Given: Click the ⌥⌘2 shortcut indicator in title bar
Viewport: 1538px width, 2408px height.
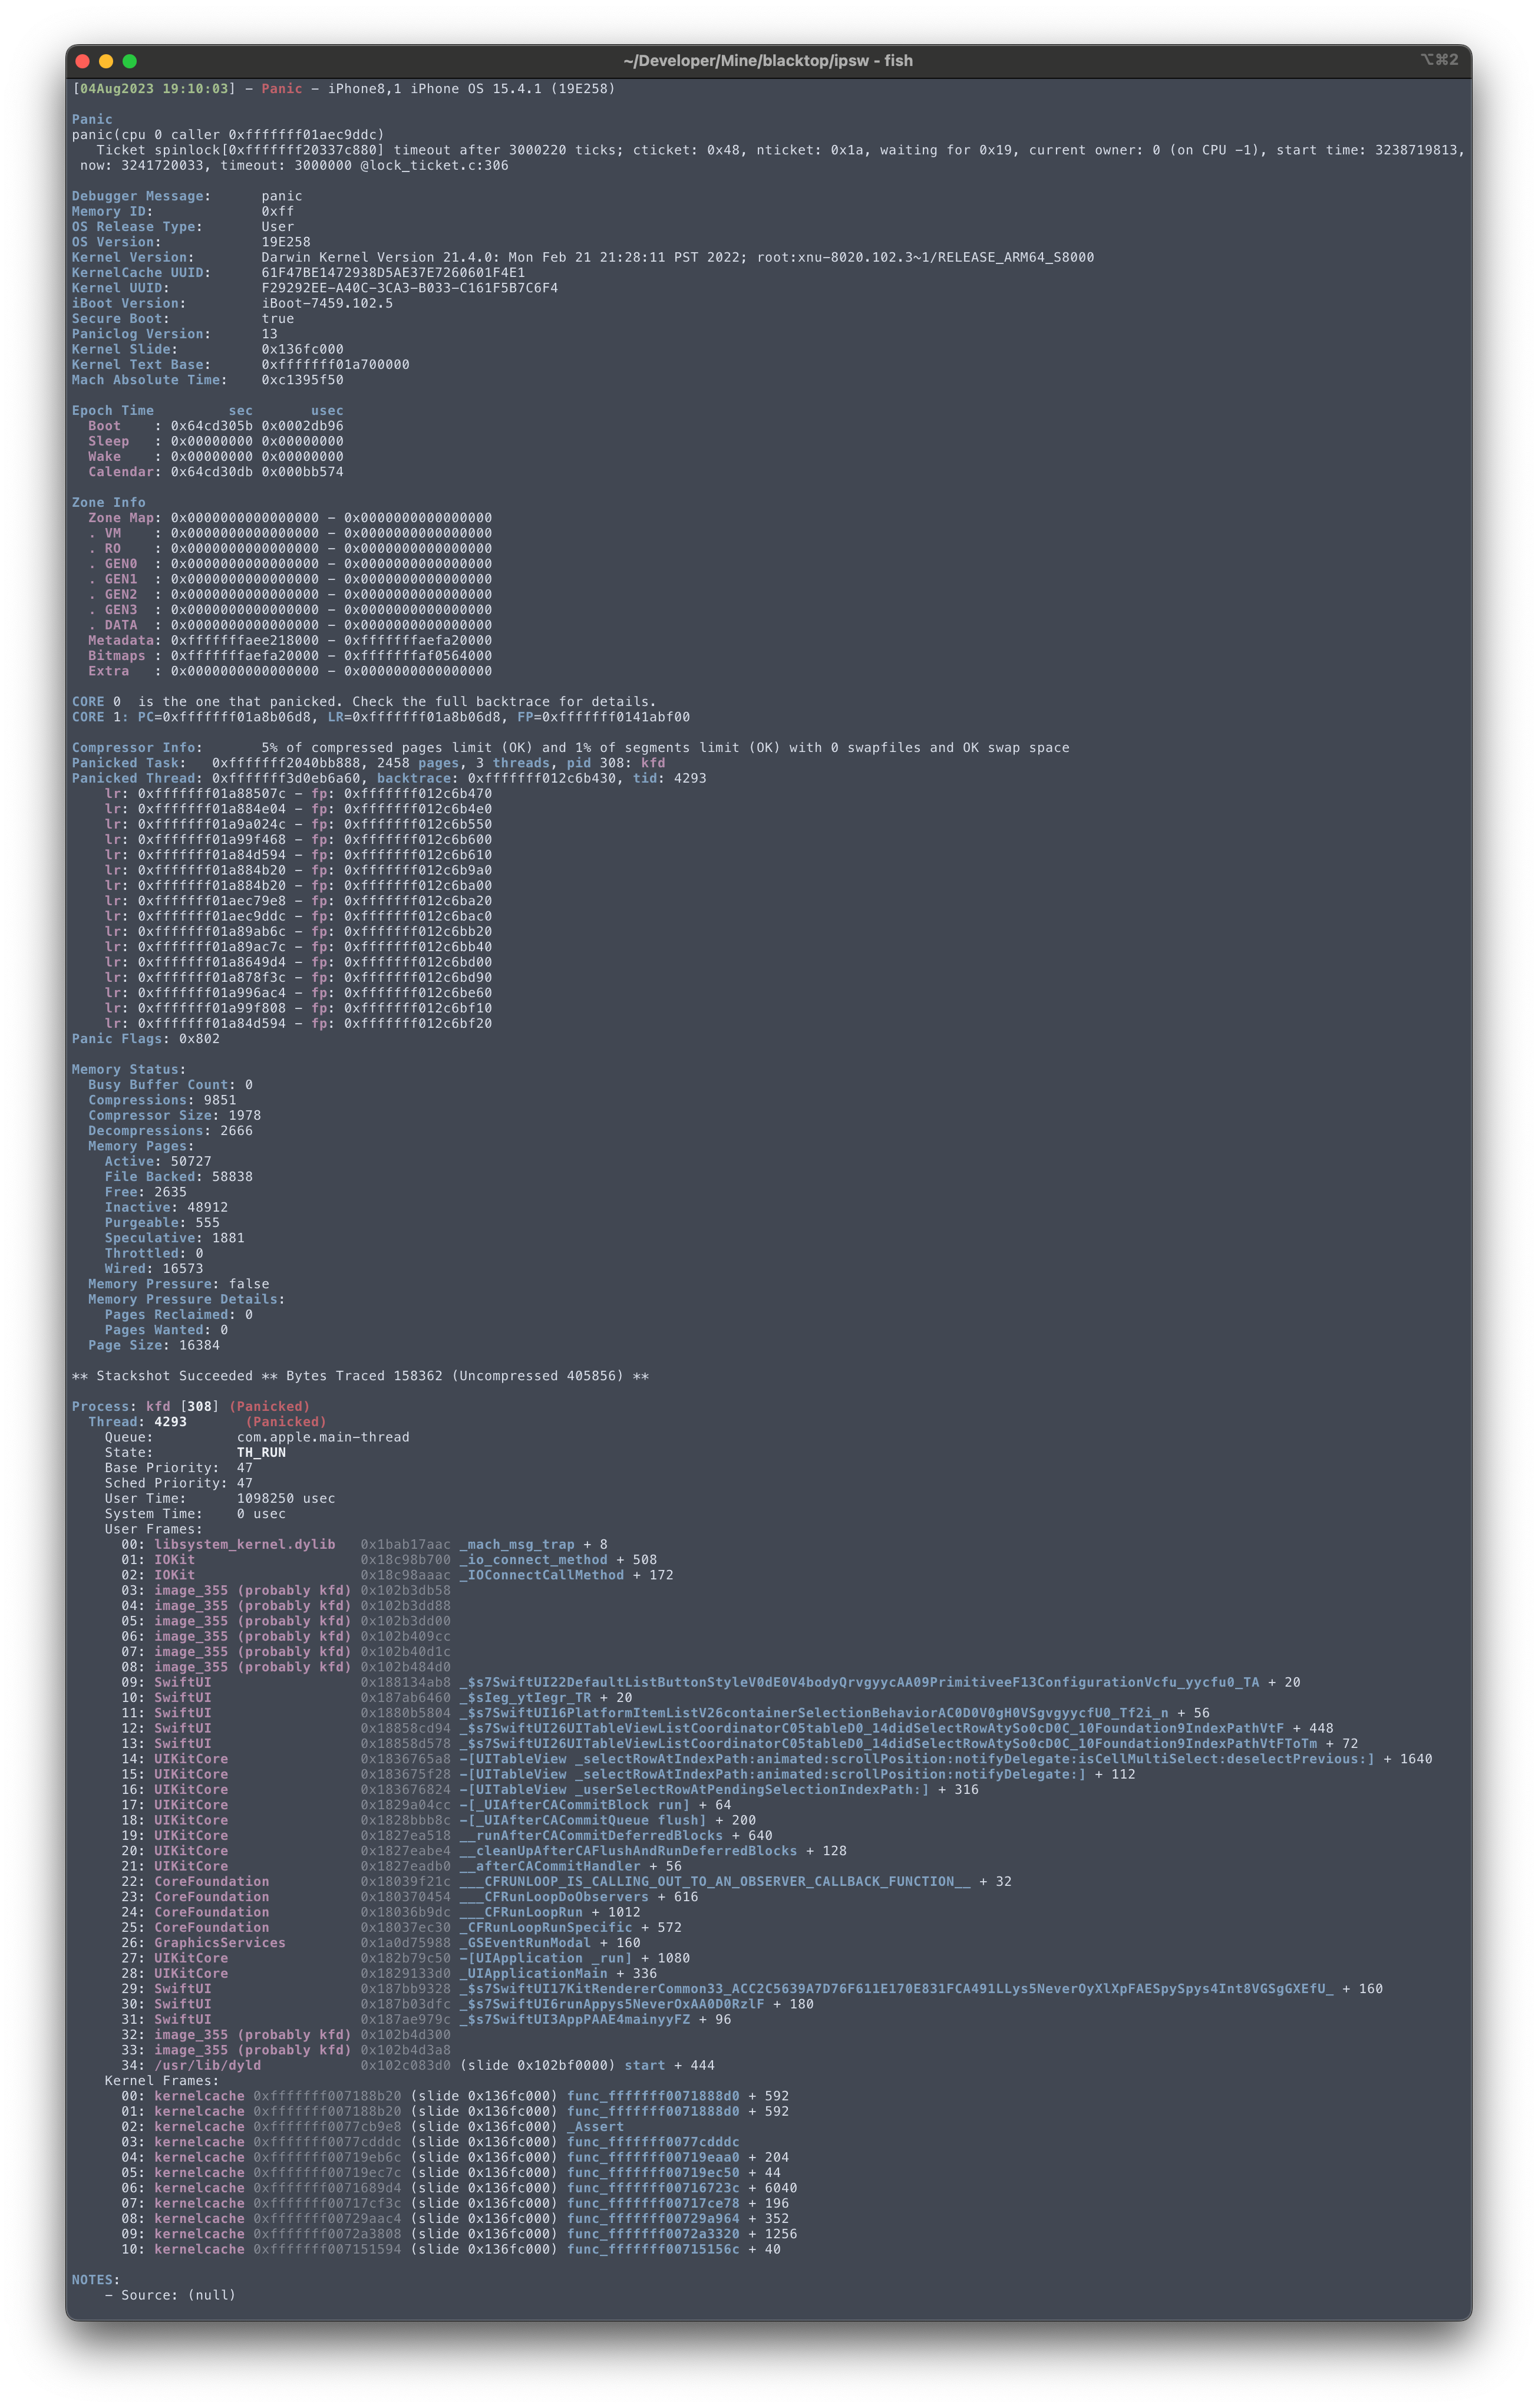Looking at the screenshot, I should pyautogui.click(x=1439, y=60).
